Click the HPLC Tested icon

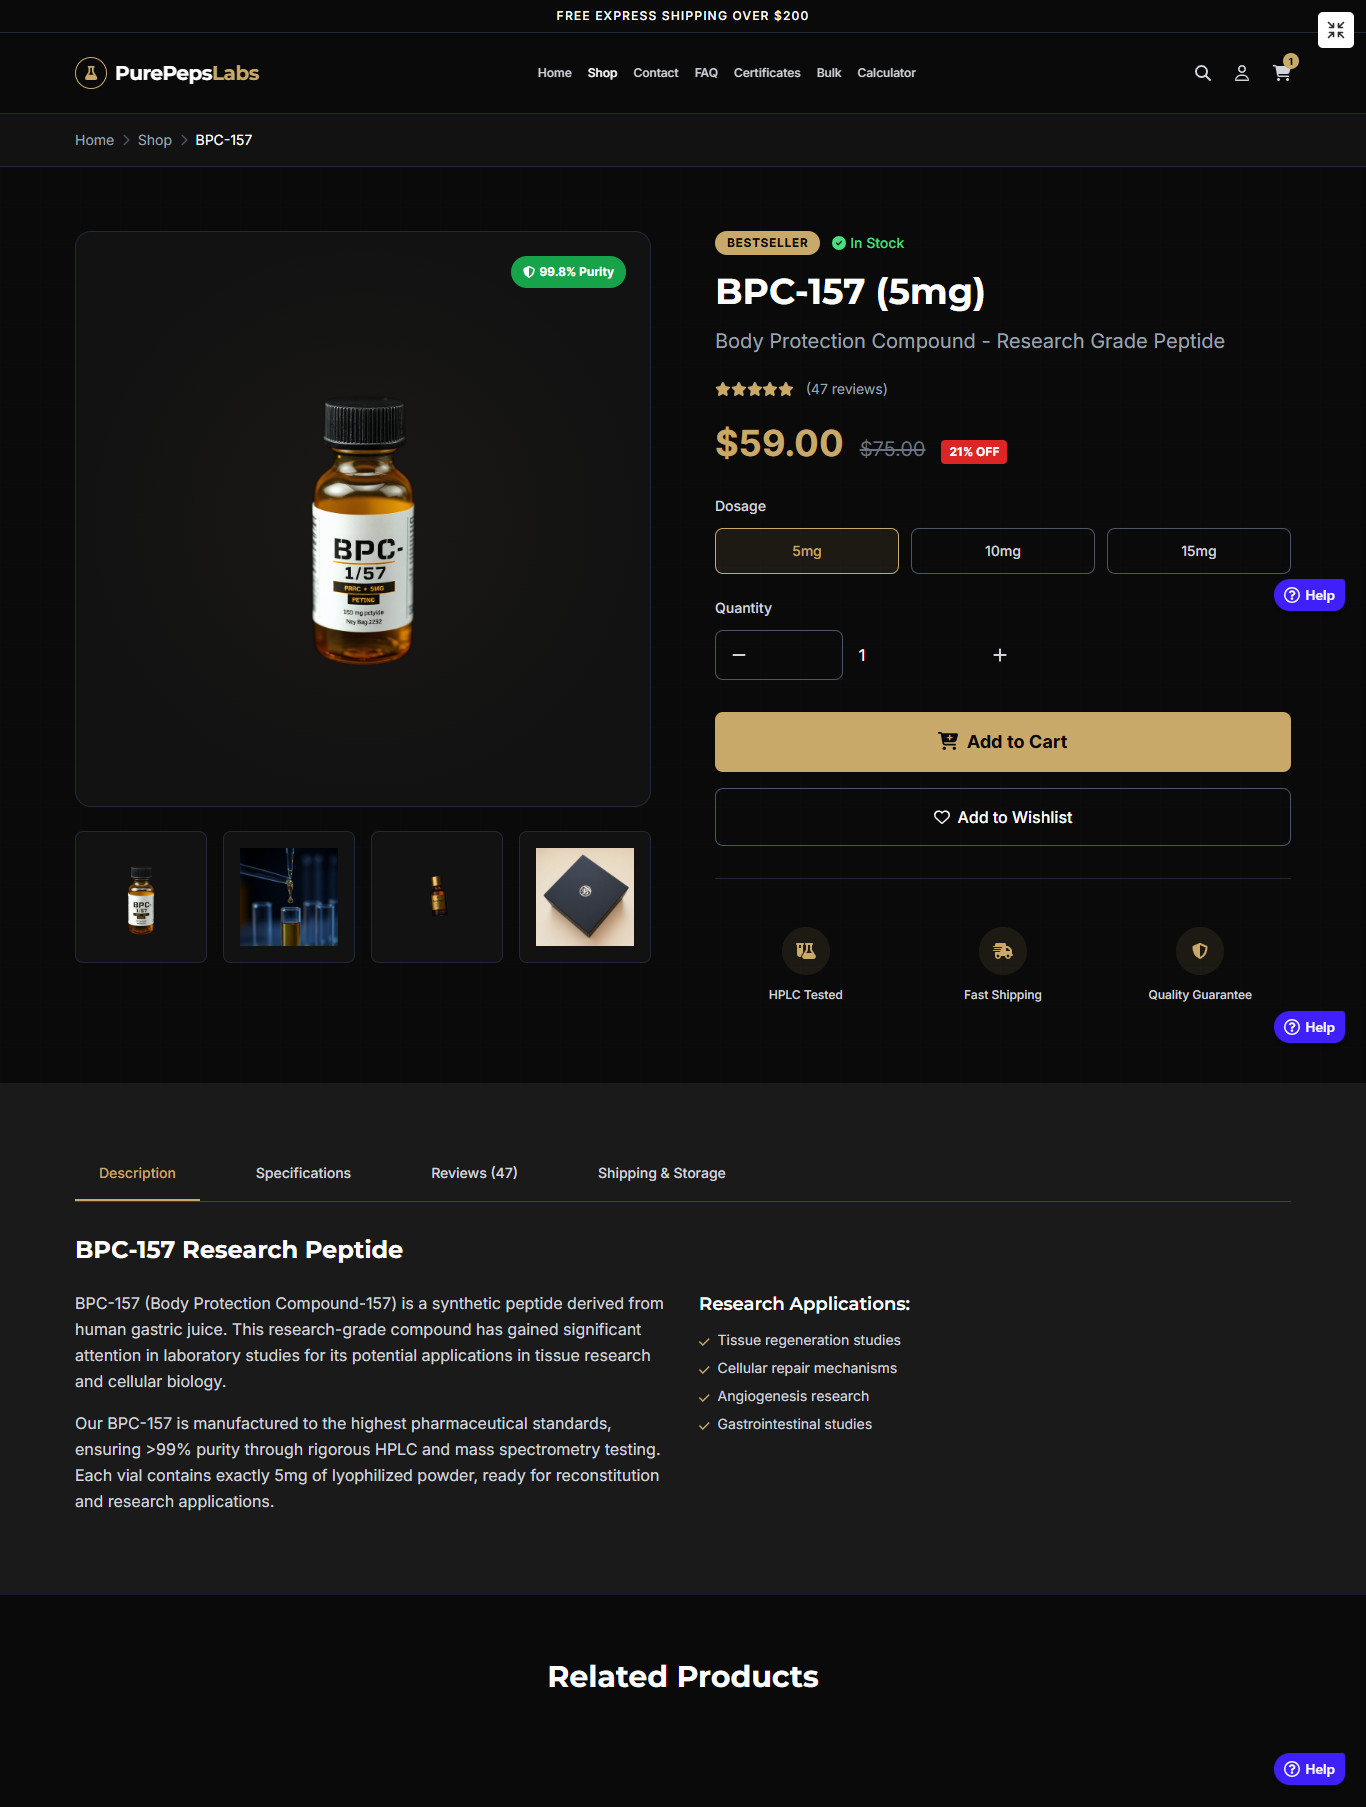click(x=806, y=951)
